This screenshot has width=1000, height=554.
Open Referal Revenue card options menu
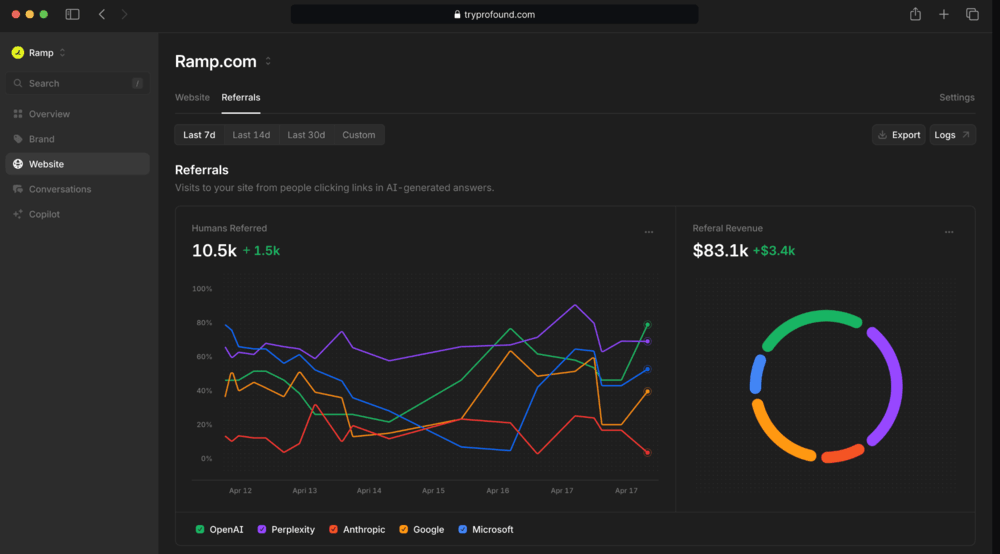click(949, 232)
